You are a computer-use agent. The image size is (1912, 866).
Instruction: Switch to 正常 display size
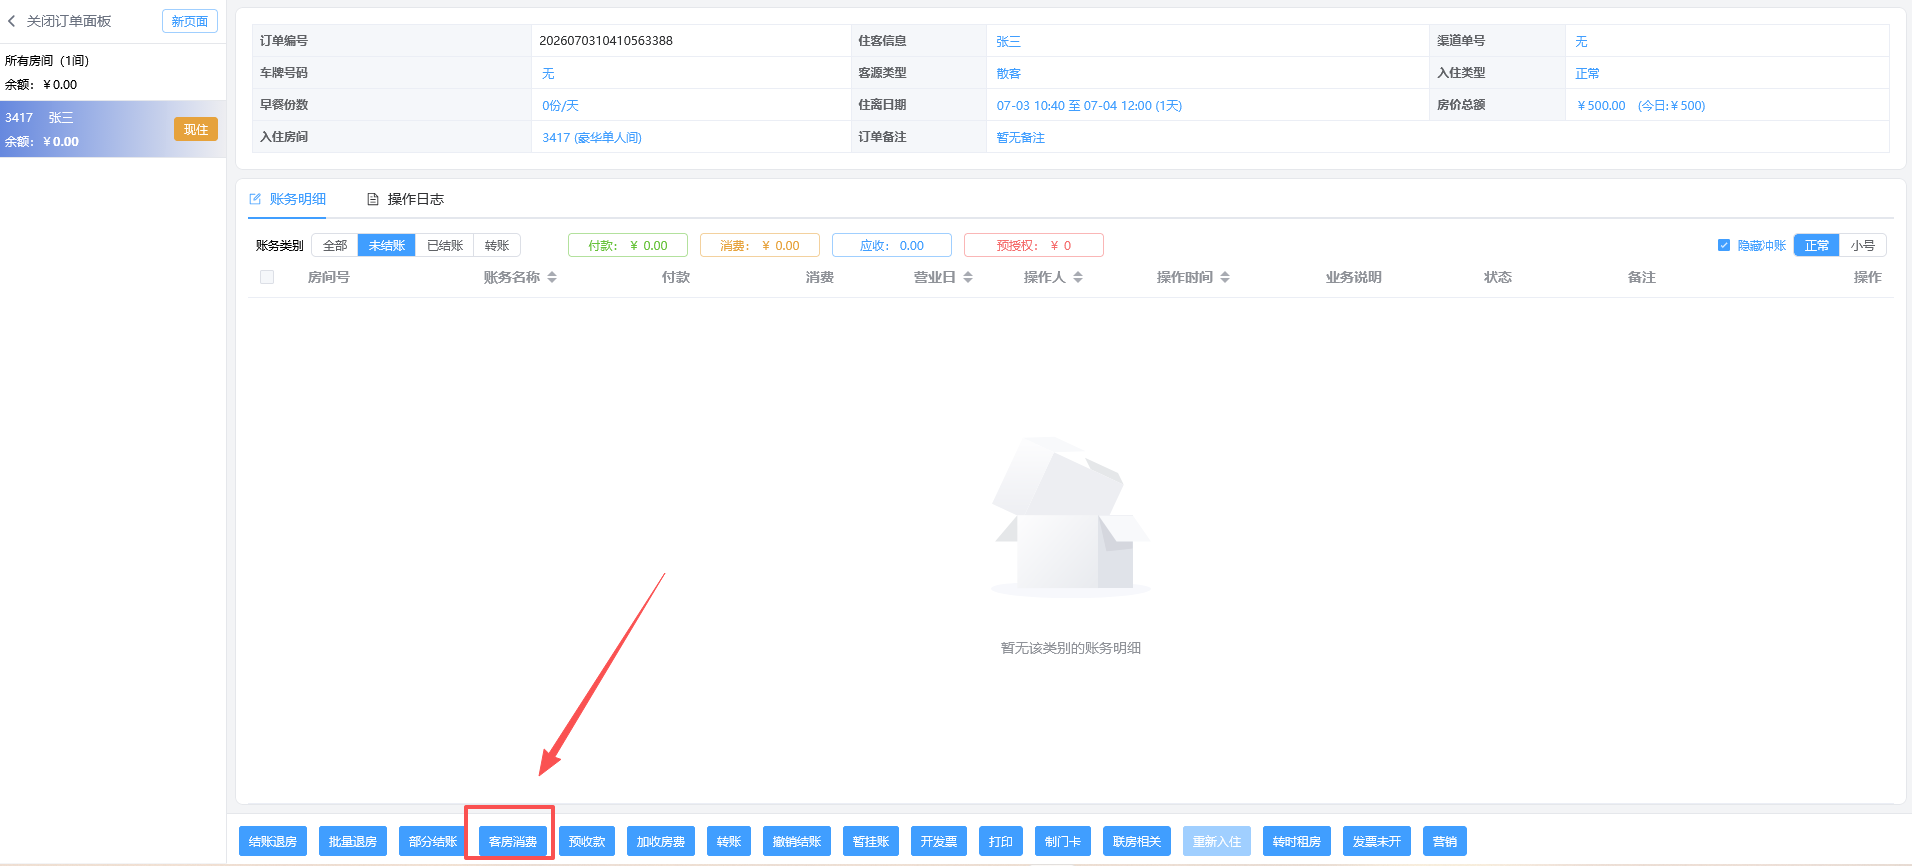coord(1816,245)
